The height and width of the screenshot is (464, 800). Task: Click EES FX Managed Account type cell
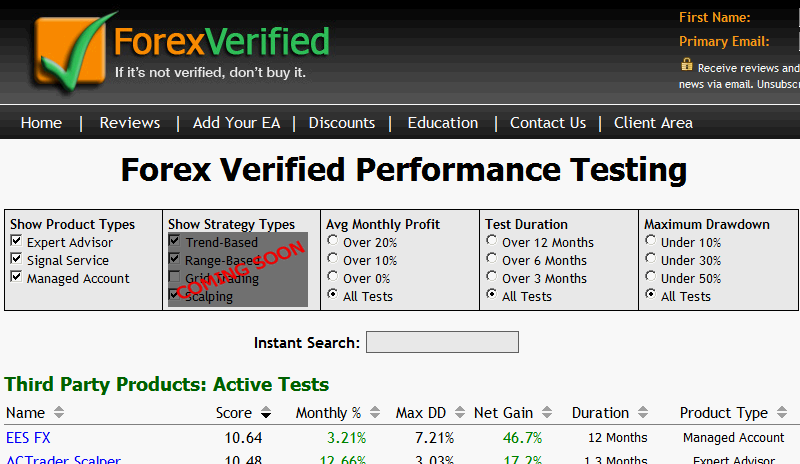pos(734,438)
